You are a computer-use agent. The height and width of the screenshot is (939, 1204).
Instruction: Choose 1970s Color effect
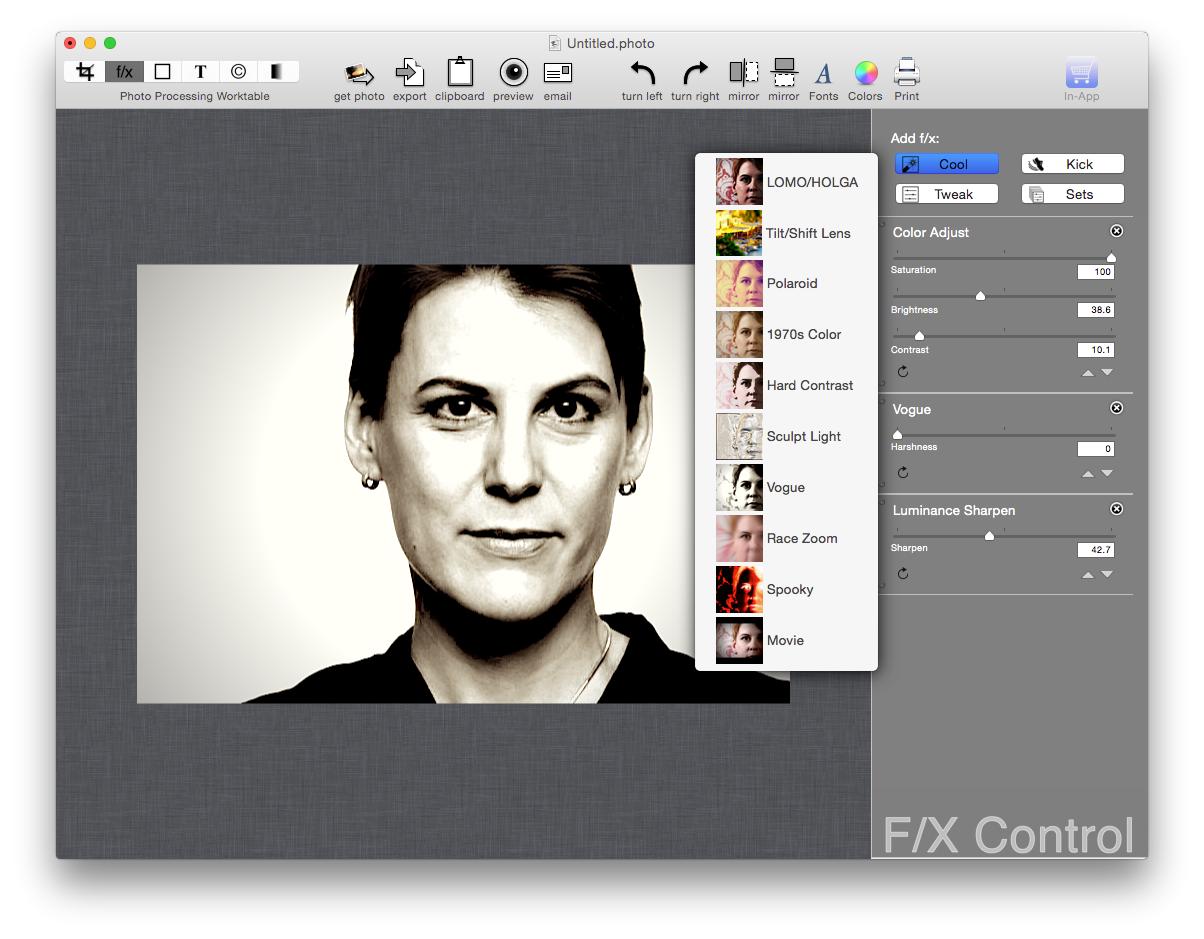point(787,334)
